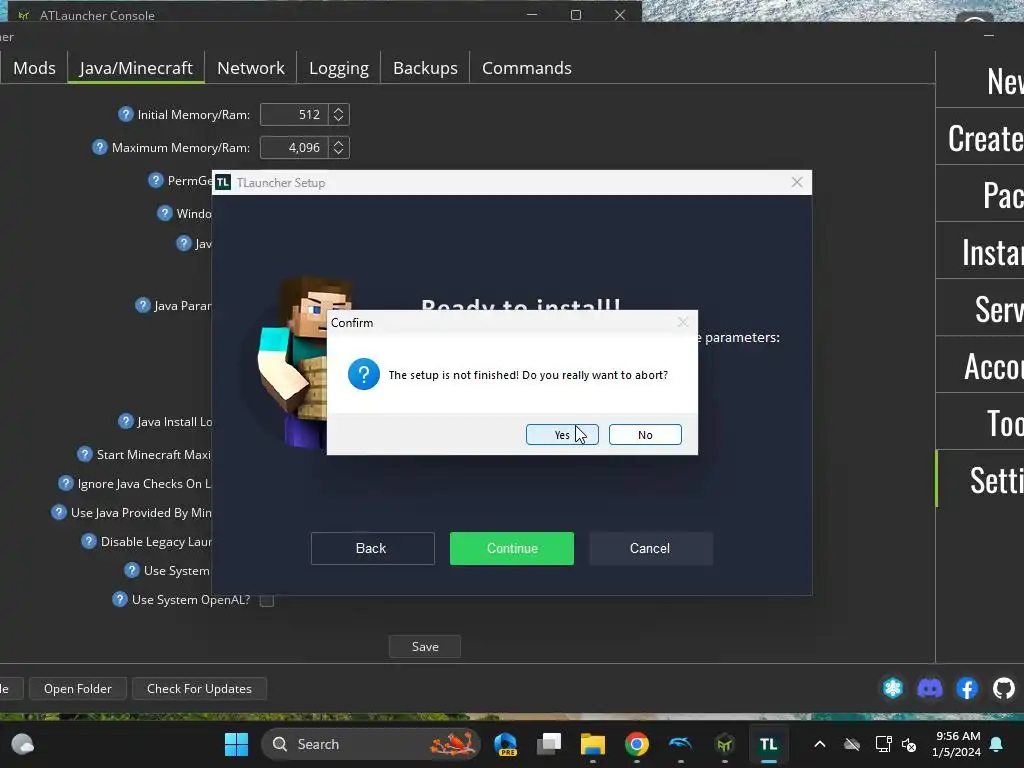
Task: Open Instances in ATLauncher sidebar
Action: (x=980, y=252)
